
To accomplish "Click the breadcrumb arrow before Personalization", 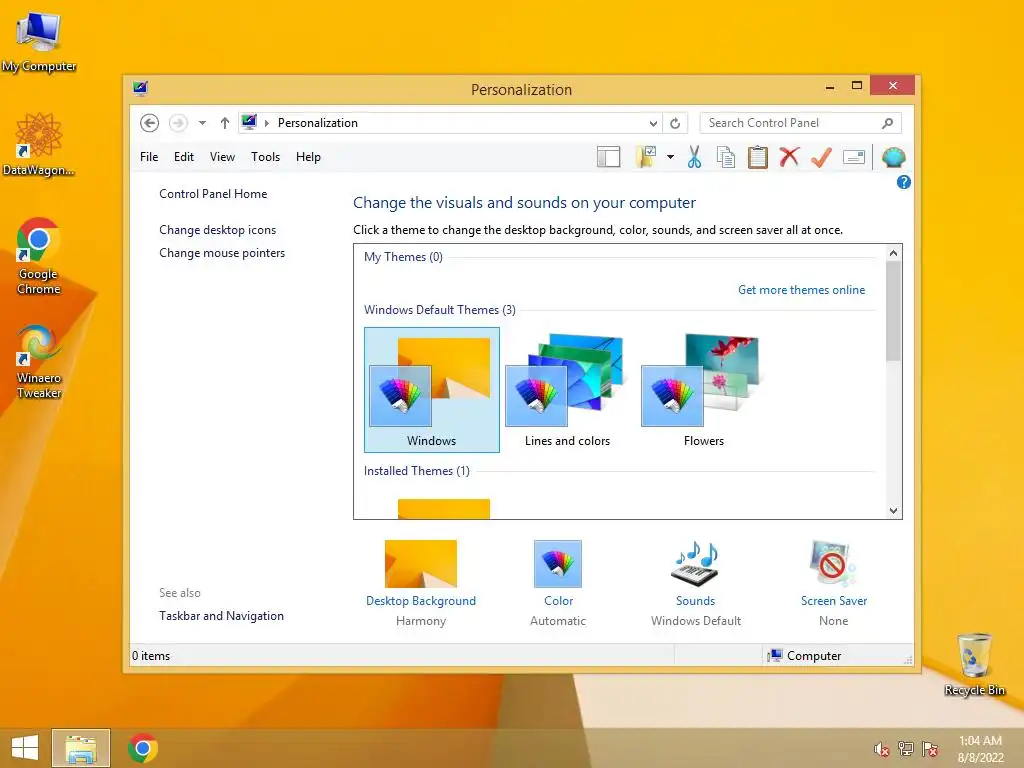I will tap(266, 123).
